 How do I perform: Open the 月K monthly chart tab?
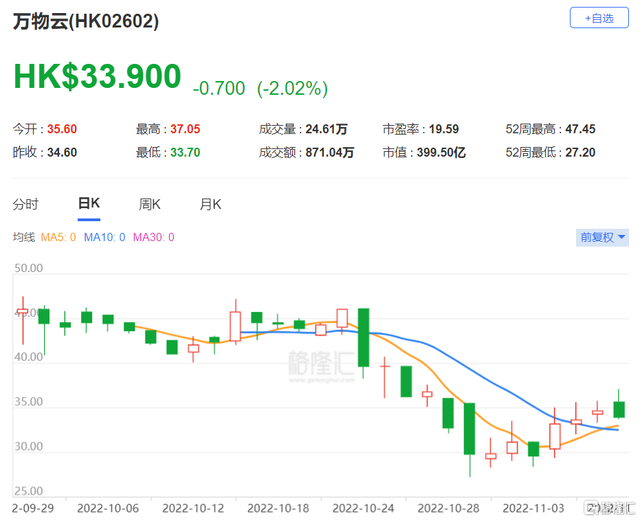(210, 204)
